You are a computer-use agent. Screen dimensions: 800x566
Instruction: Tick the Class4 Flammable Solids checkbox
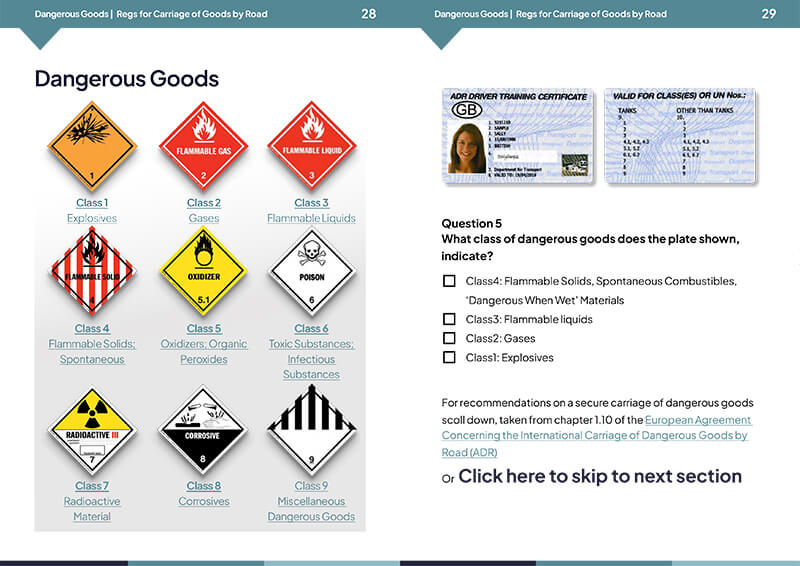coord(449,281)
